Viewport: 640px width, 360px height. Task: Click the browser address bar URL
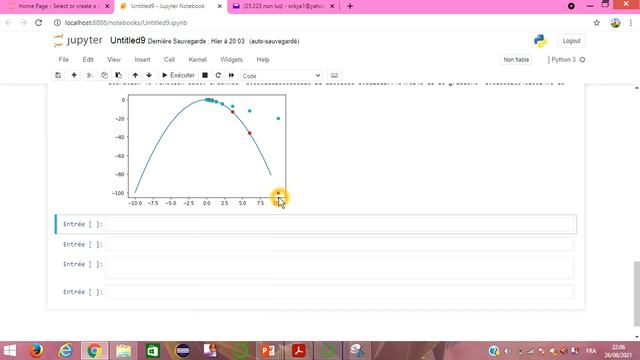[126, 23]
